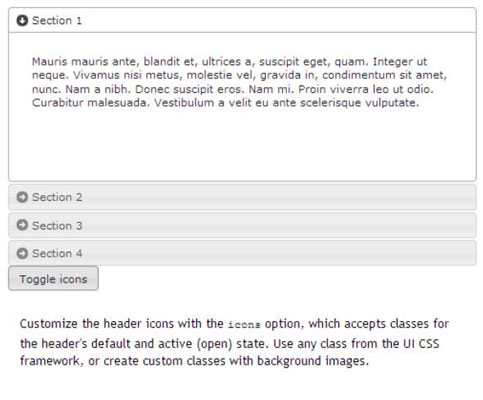Expand the Section 2 accordion header
The width and height of the screenshot is (483, 400).
pyautogui.click(x=242, y=197)
